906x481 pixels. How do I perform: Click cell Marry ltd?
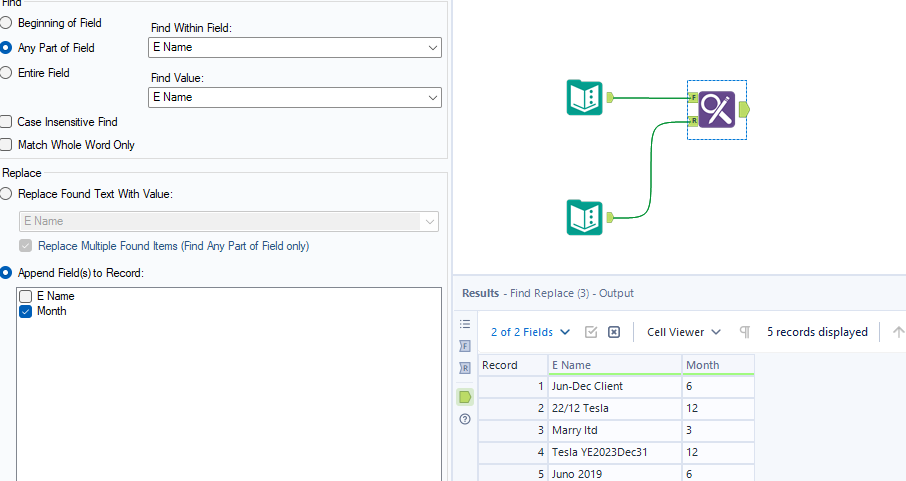615,430
